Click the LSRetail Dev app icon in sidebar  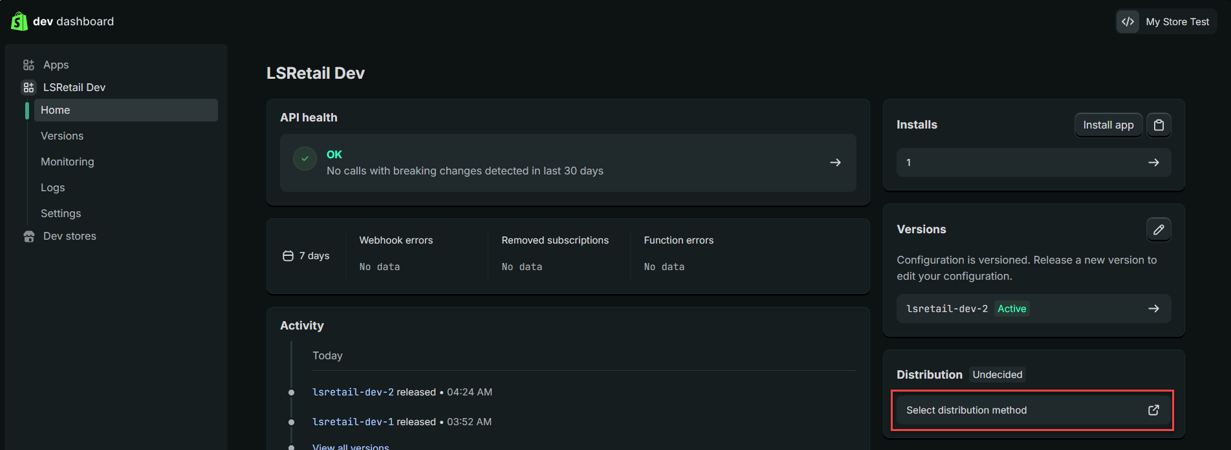(x=29, y=88)
